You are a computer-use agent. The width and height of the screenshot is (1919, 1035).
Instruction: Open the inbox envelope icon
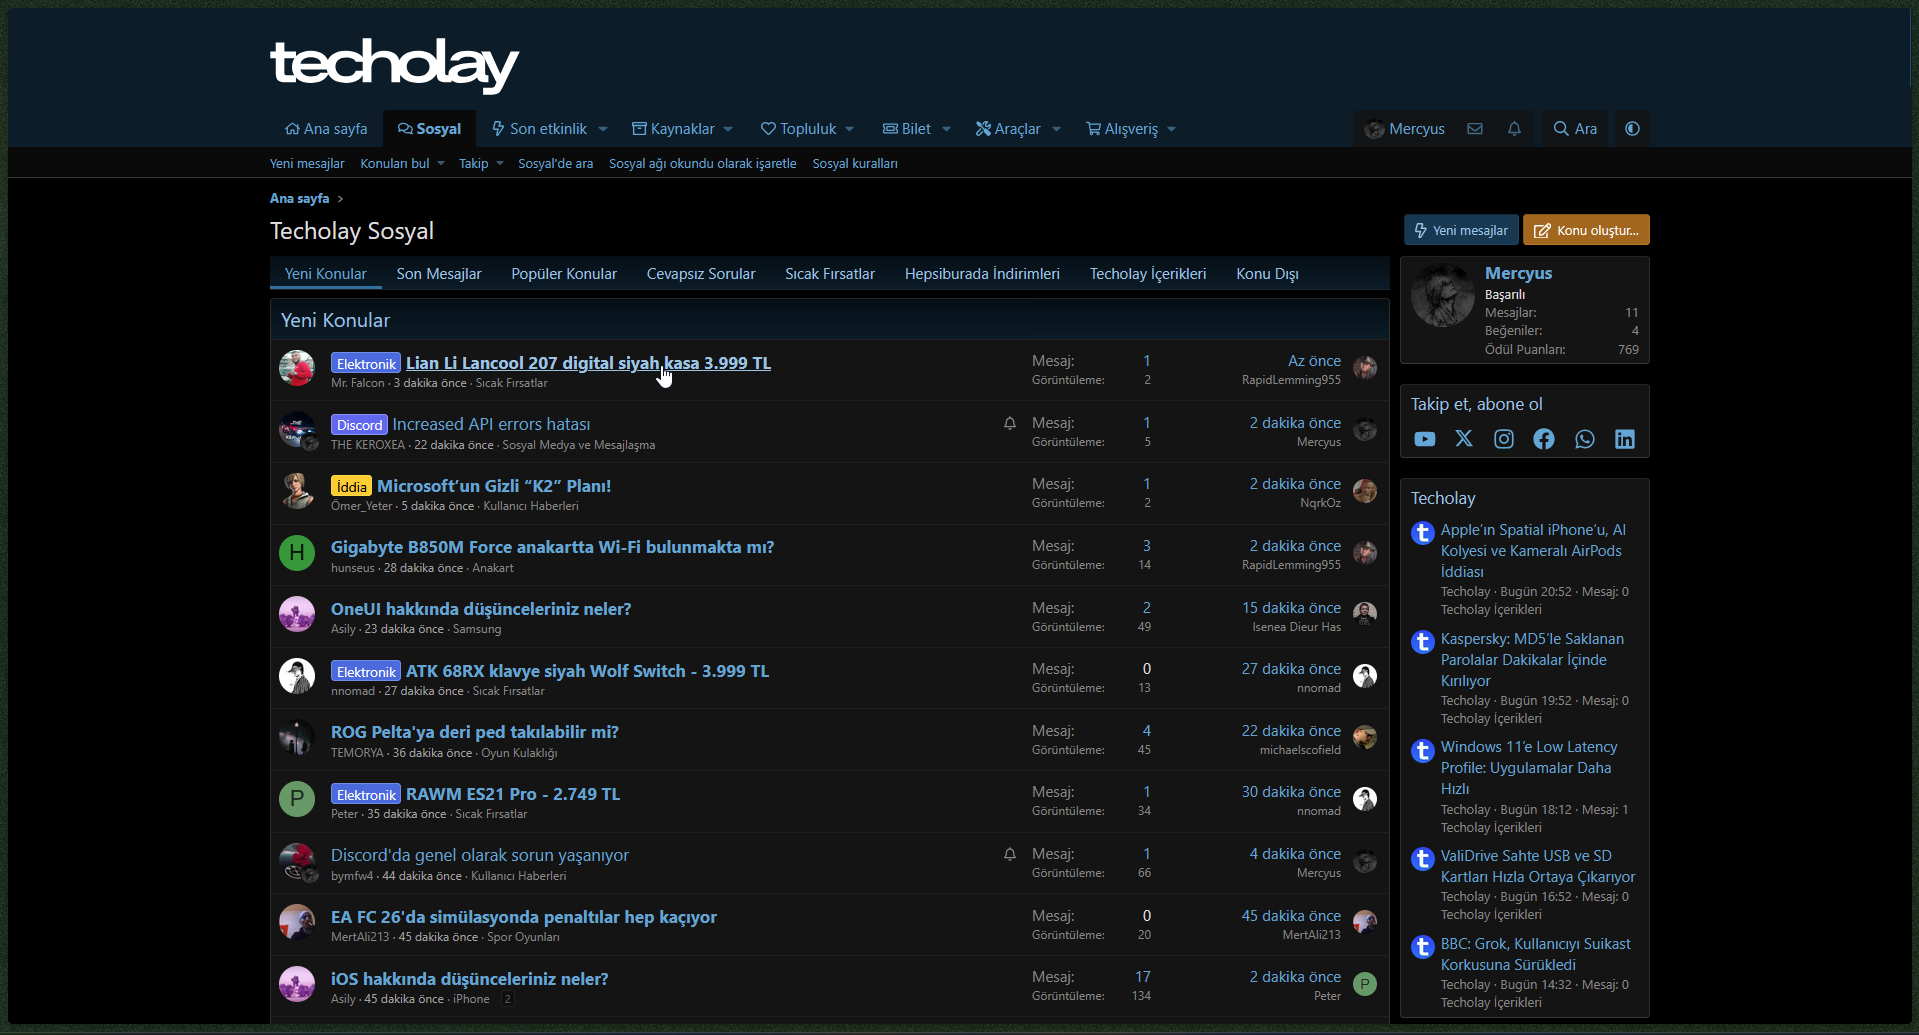coord(1475,129)
